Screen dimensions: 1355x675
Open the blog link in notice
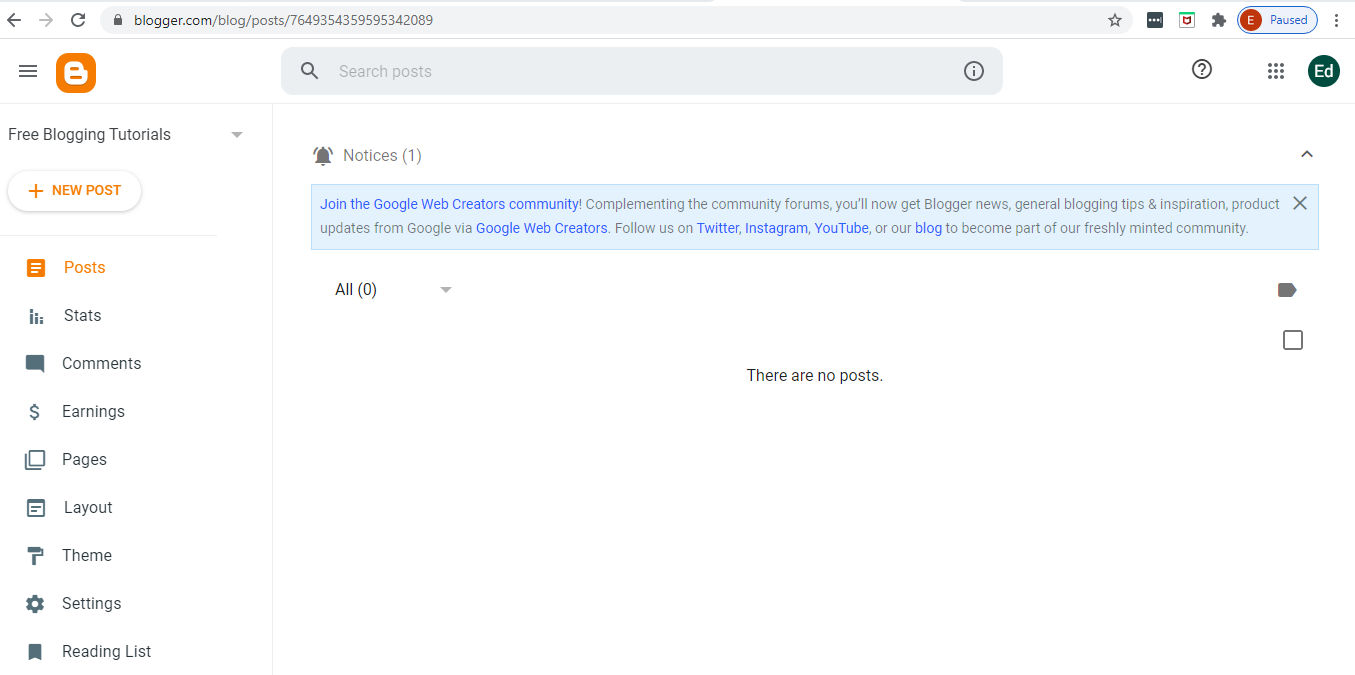coord(928,228)
